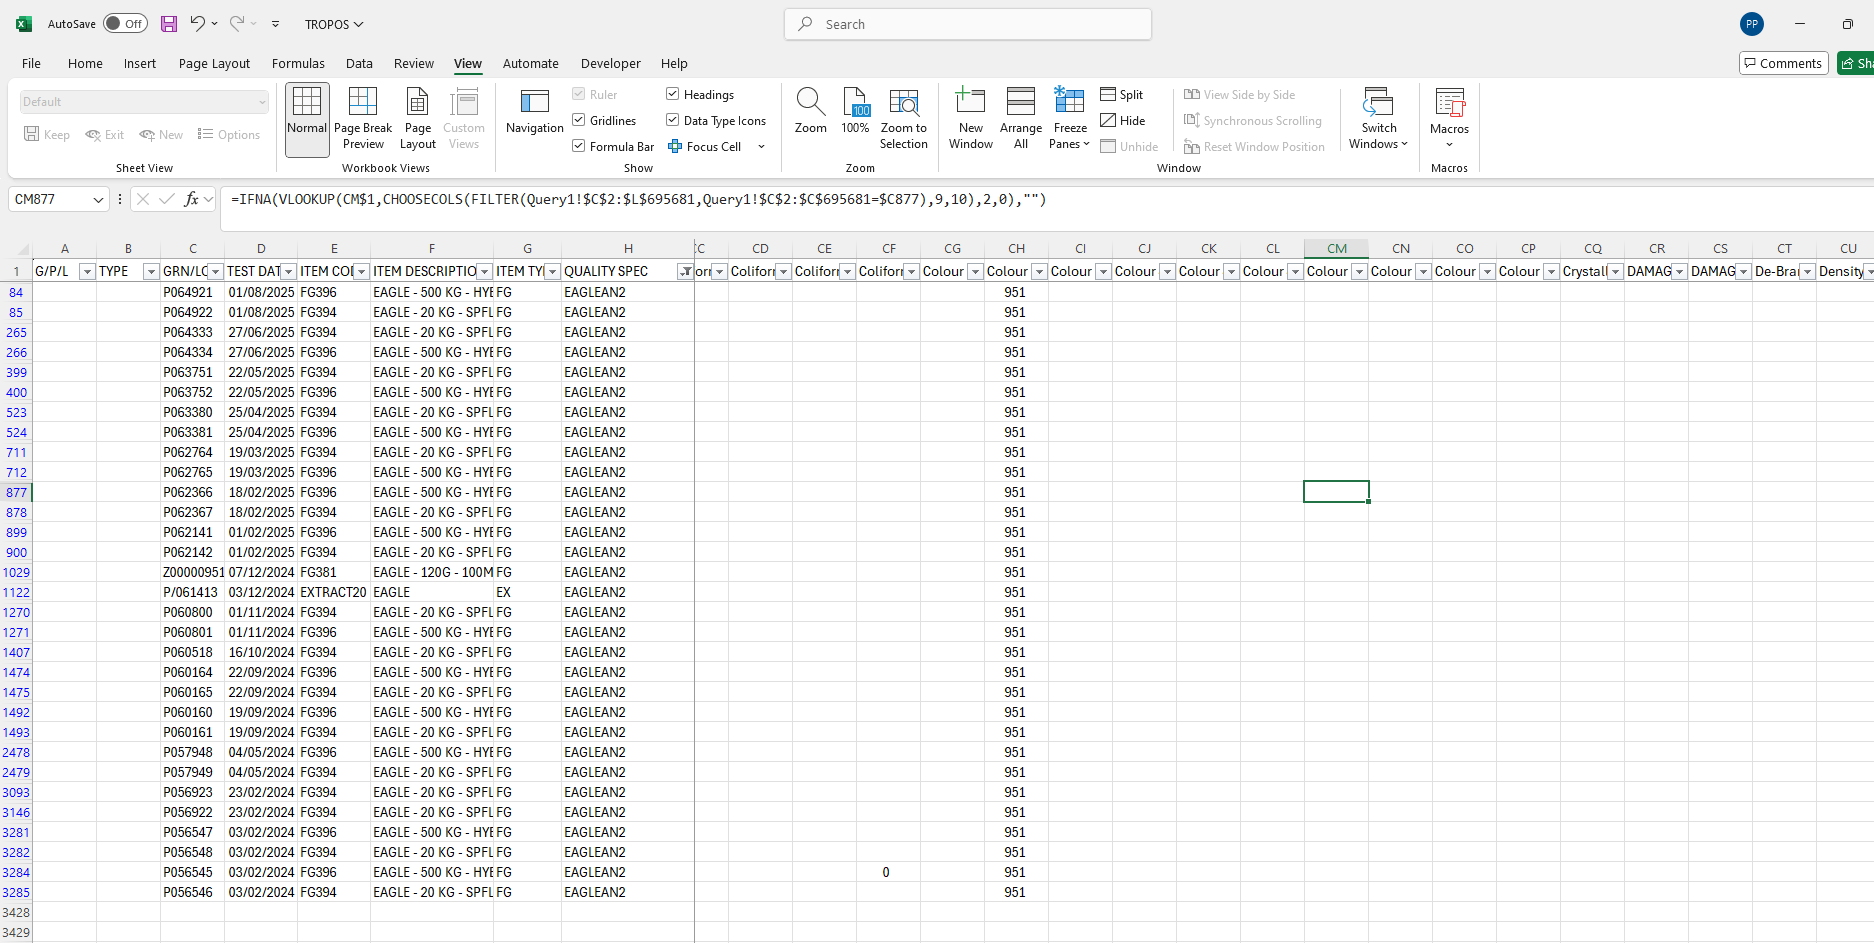Viewport: 1874px width, 943px height.
Task: Open the Review tab
Action: [x=413, y=63]
